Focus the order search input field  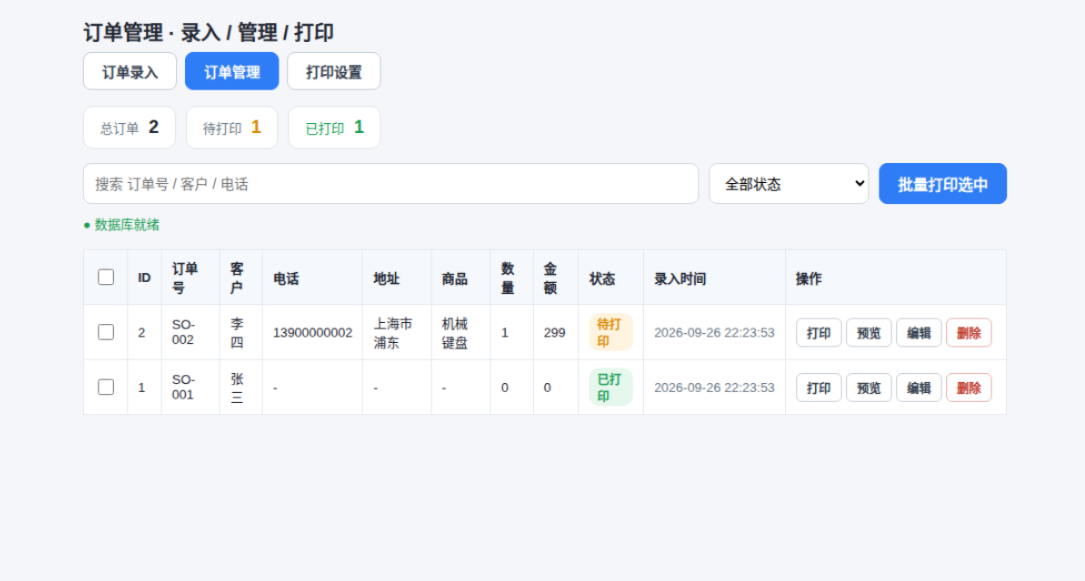pyautogui.click(x=391, y=184)
